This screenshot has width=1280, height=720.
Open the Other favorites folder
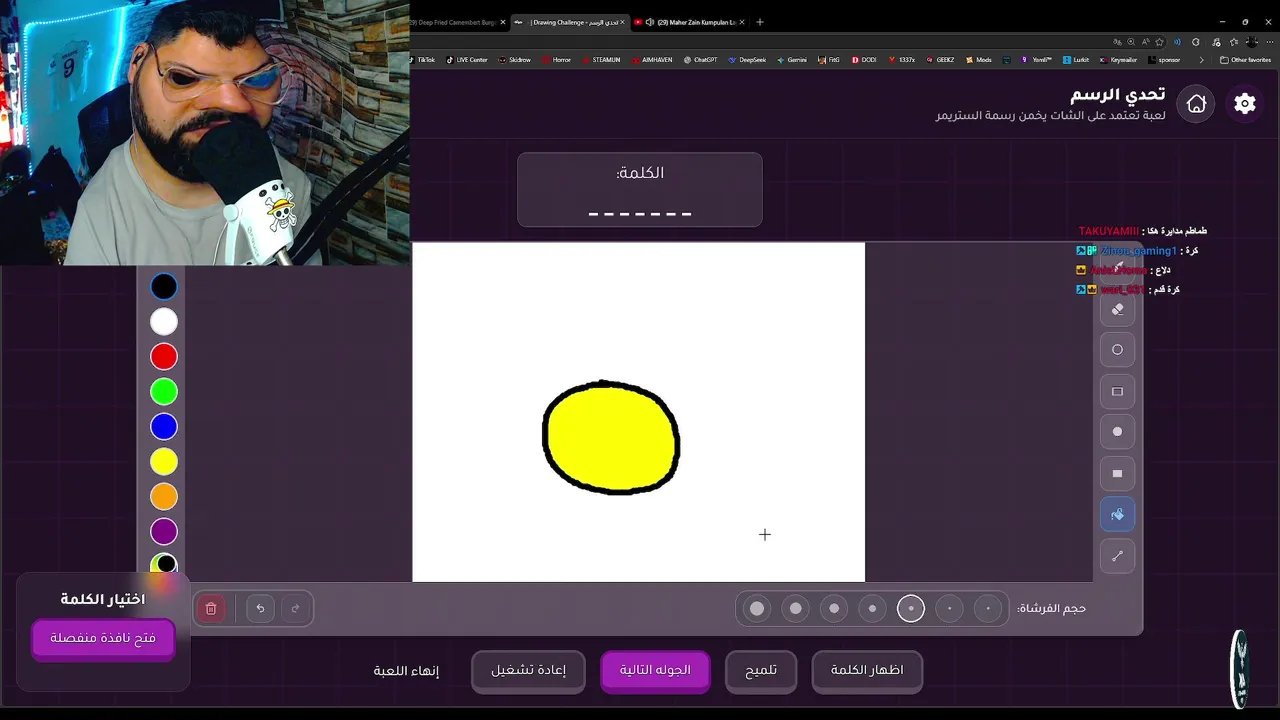pos(1245,60)
